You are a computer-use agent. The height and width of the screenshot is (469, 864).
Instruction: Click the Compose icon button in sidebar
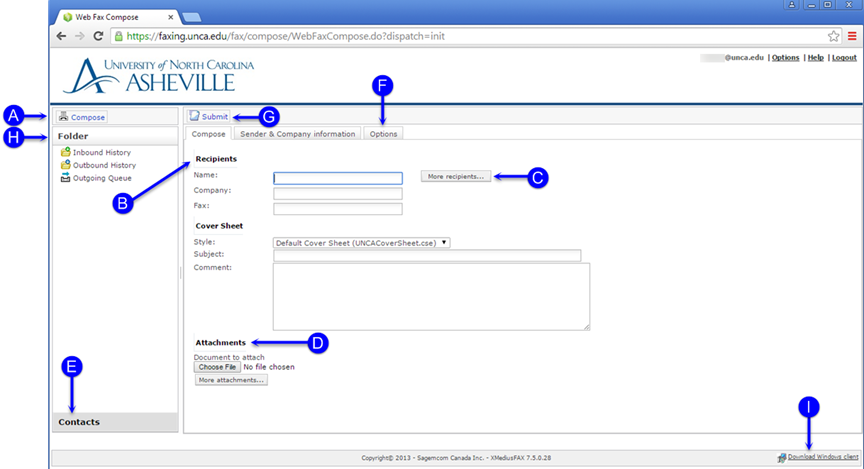[x=81, y=117]
